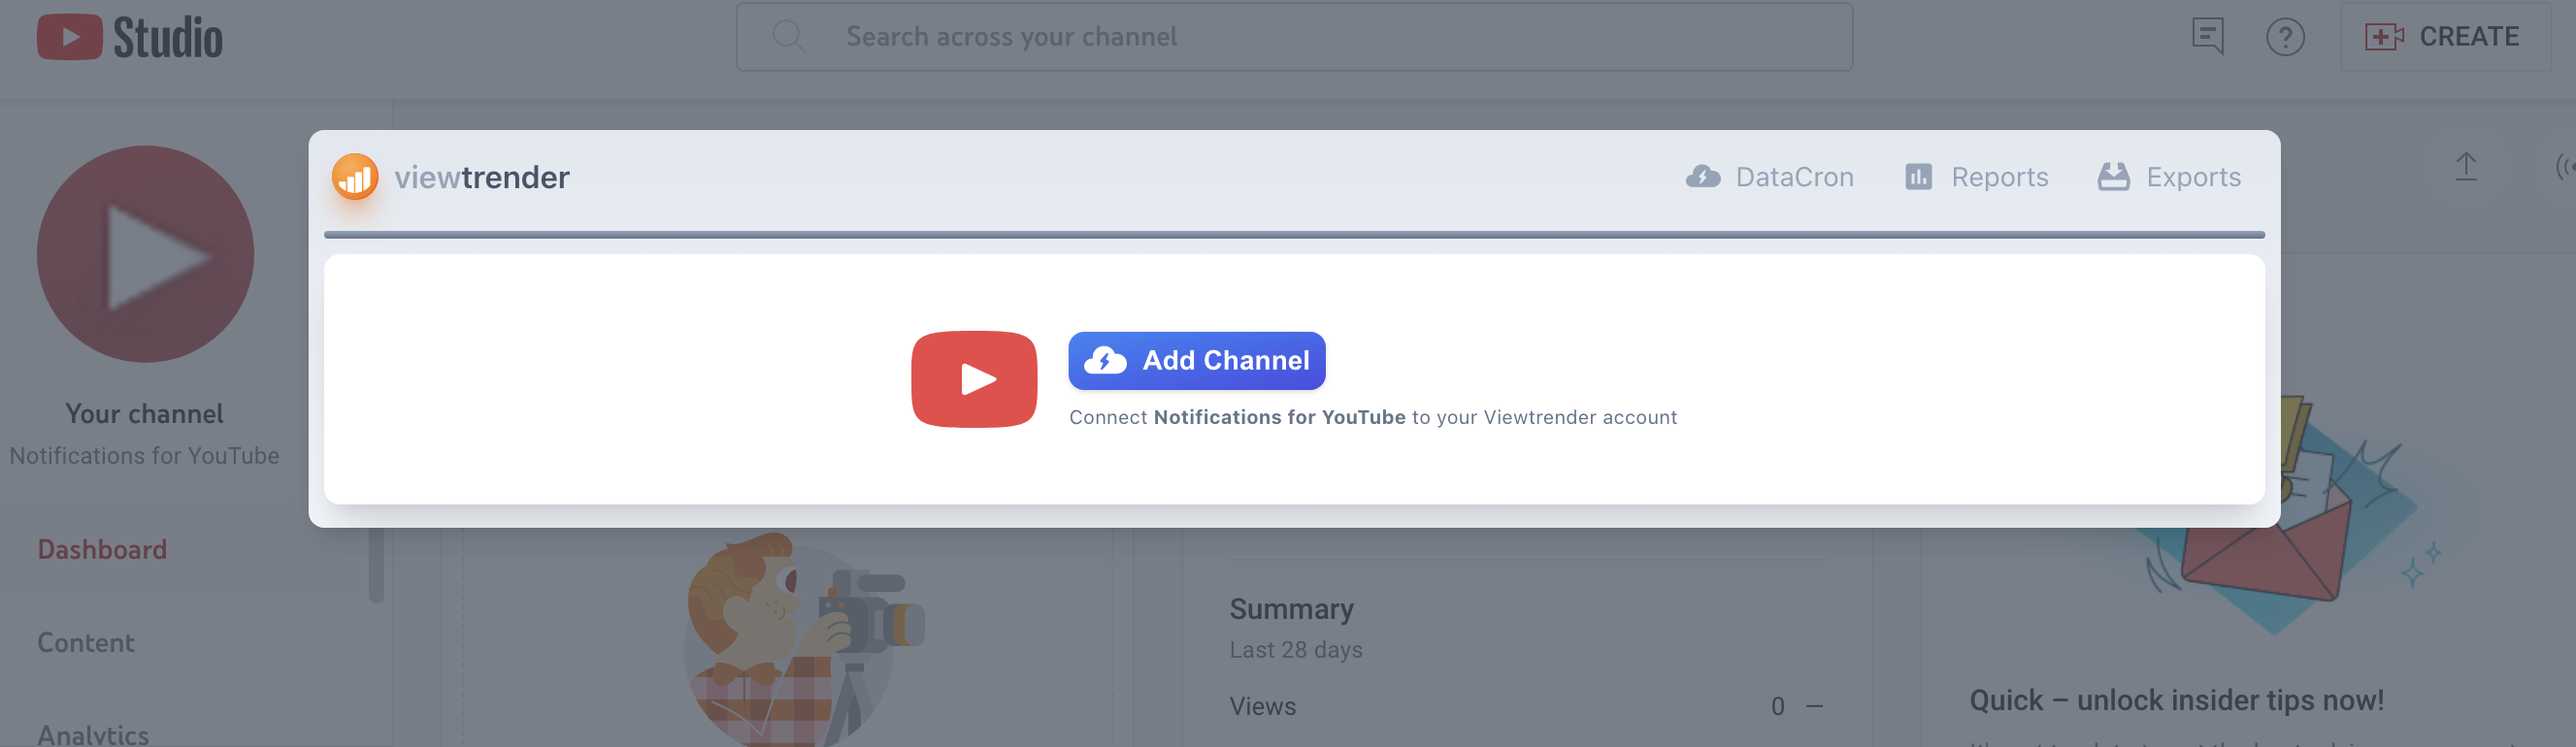Click the Viewtrender orange logo icon
The height and width of the screenshot is (747, 2576).
click(x=355, y=177)
